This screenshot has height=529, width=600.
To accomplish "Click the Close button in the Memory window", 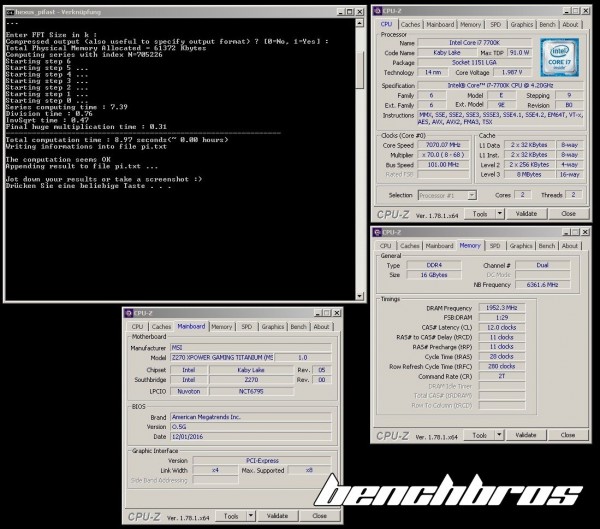I will 567,435.
